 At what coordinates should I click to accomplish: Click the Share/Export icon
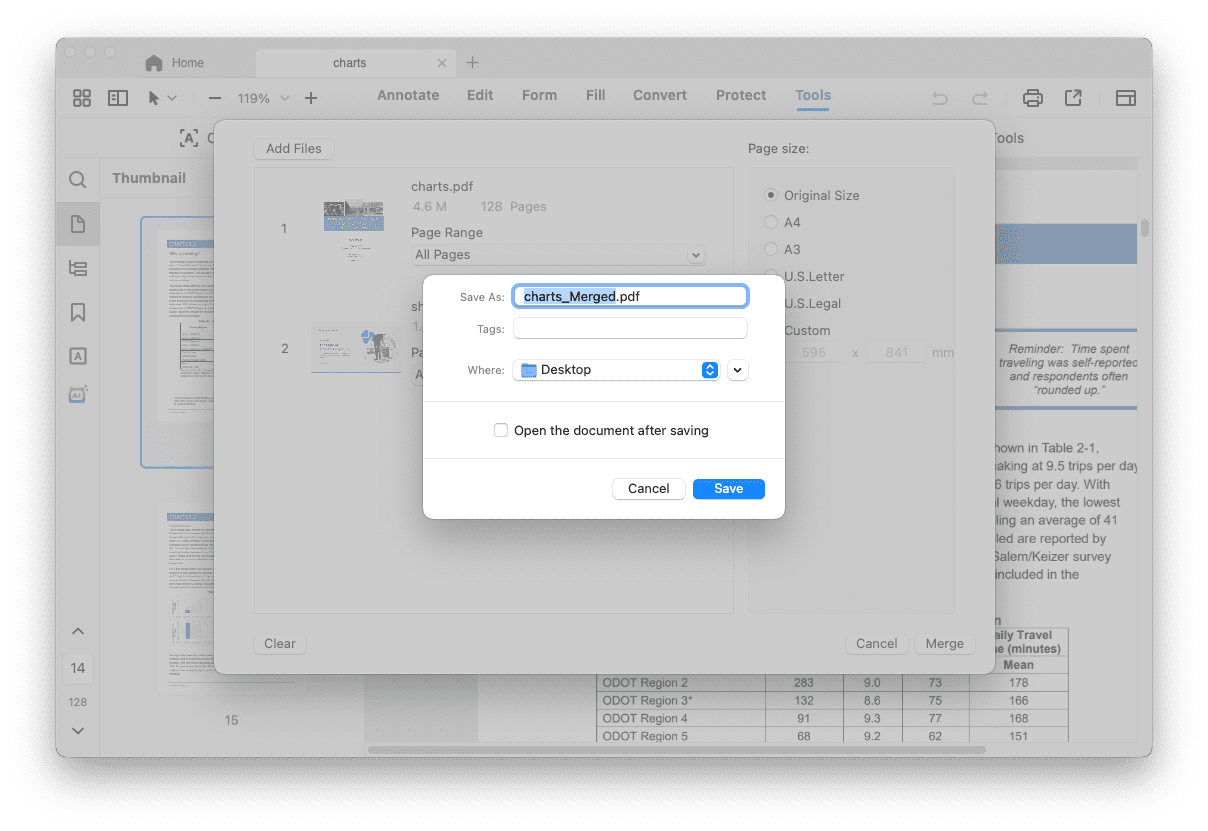(x=1072, y=97)
